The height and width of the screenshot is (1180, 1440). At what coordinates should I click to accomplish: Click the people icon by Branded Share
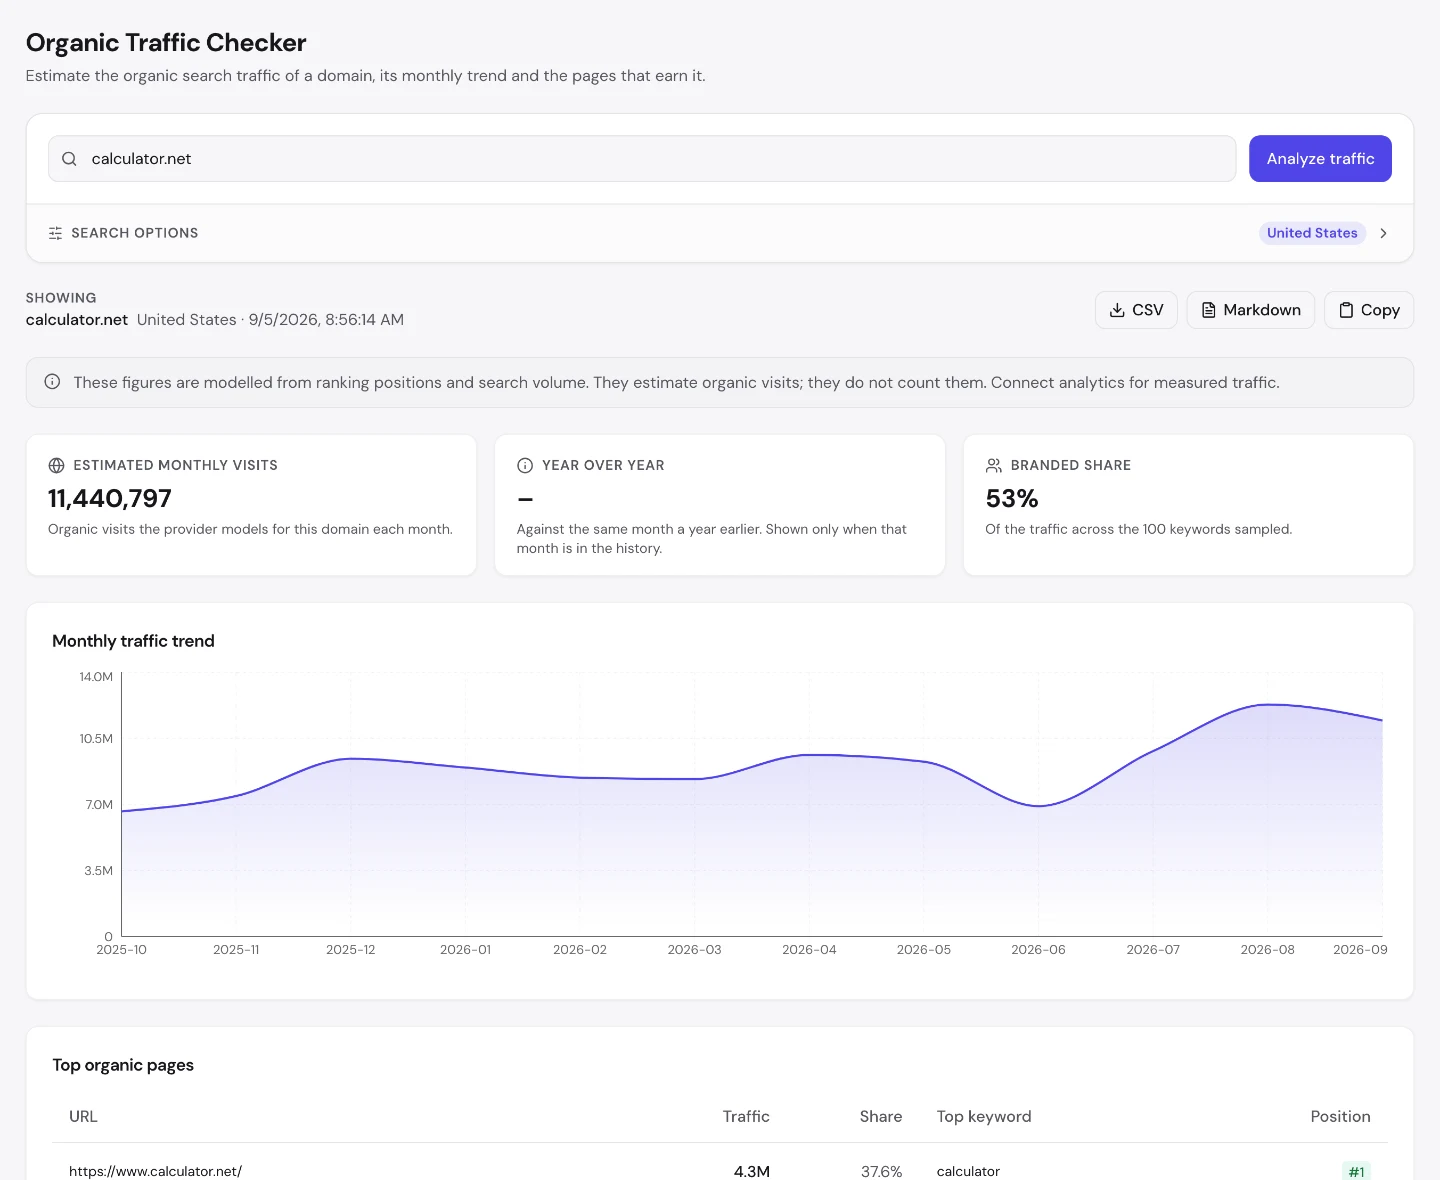pyautogui.click(x=993, y=465)
